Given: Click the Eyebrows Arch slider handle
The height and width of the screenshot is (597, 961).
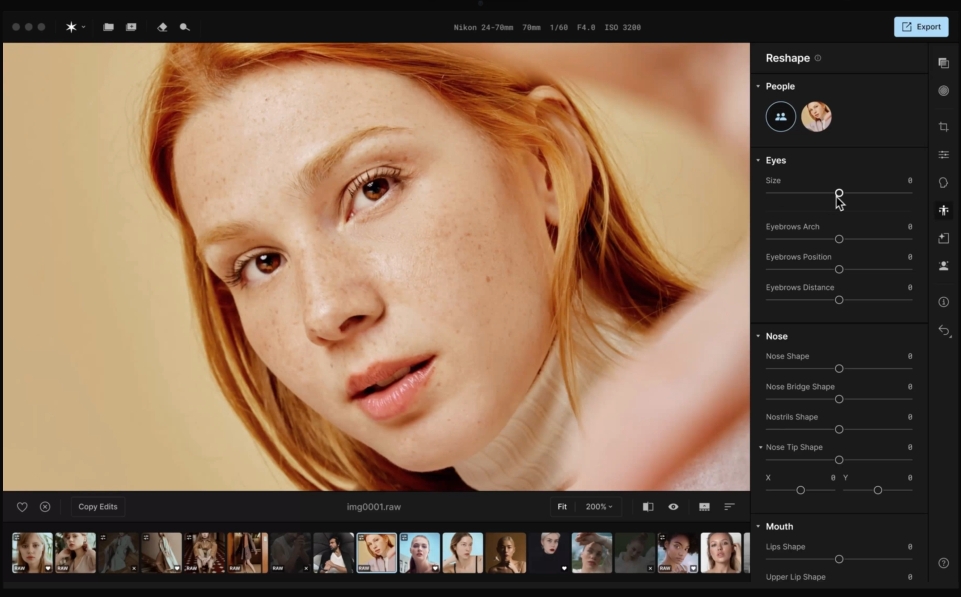Looking at the screenshot, I should pyautogui.click(x=839, y=239).
